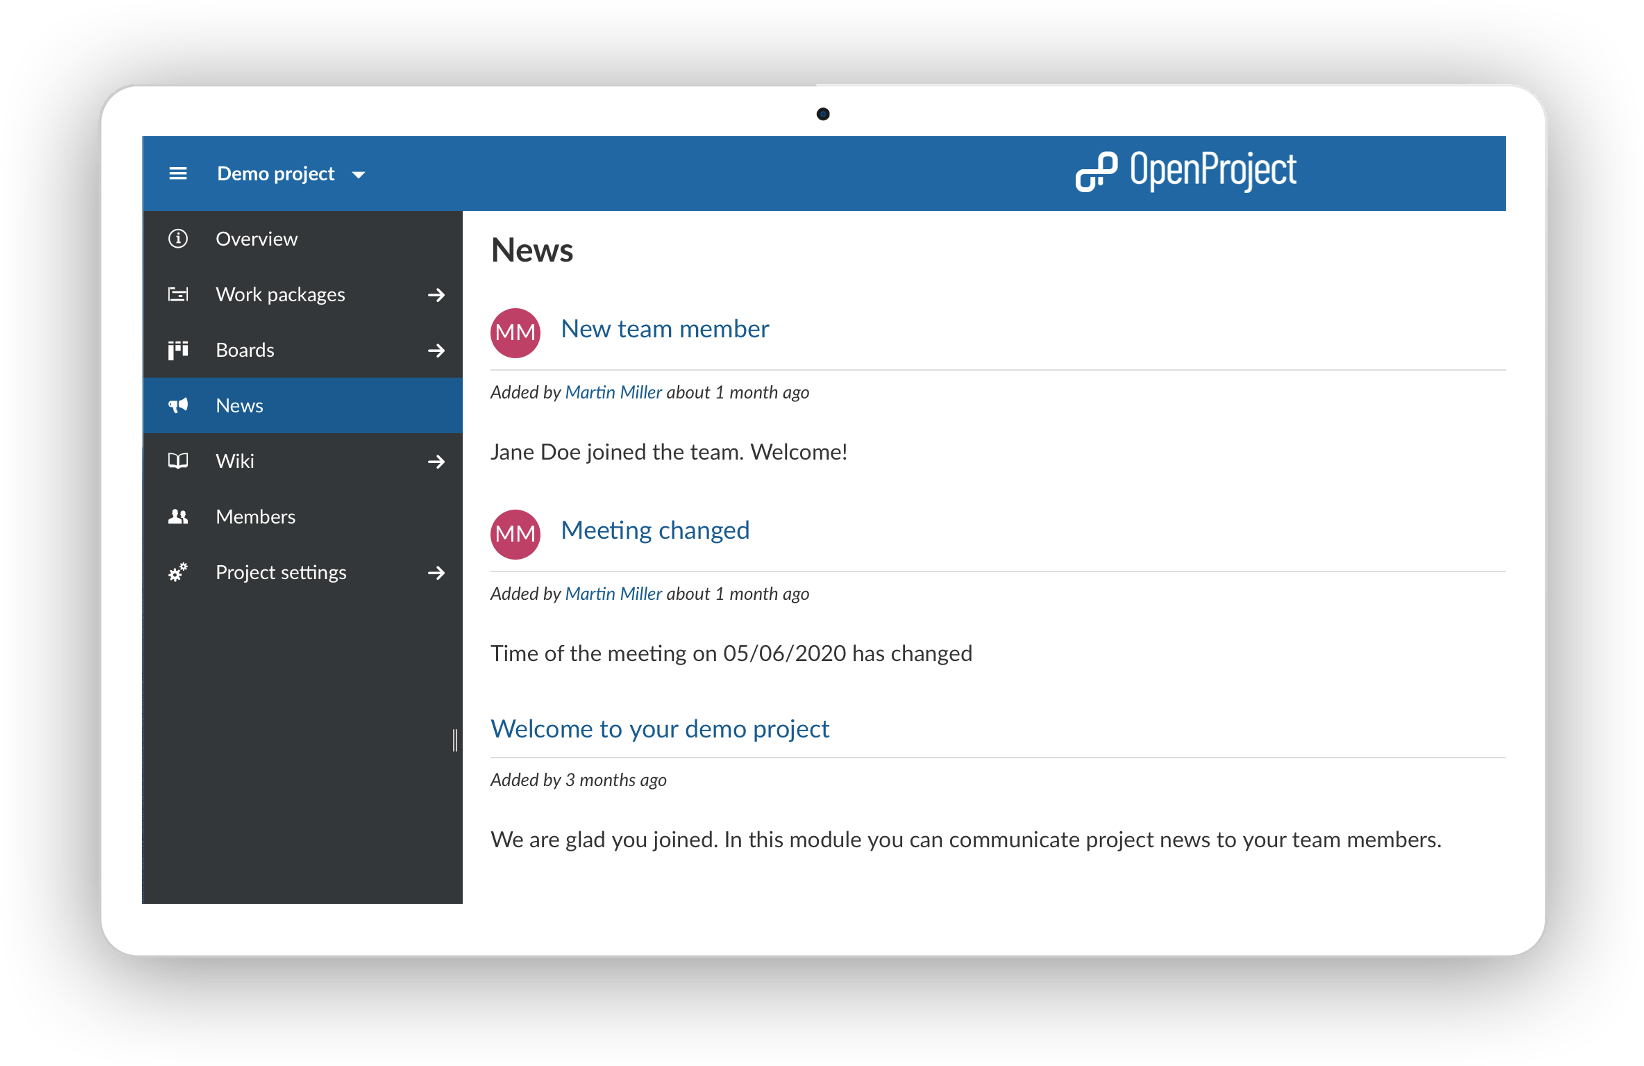1644x1066 pixels.
Task: Click the Members people icon
Action: (x=178, y=517)
